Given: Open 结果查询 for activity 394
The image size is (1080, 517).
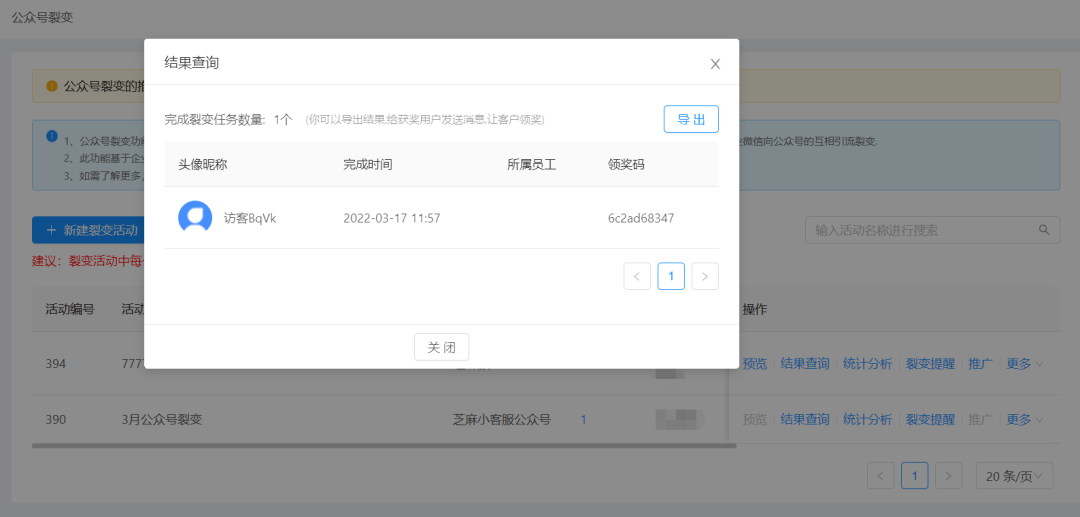Looking at the screenshot, I should (804, 364).
